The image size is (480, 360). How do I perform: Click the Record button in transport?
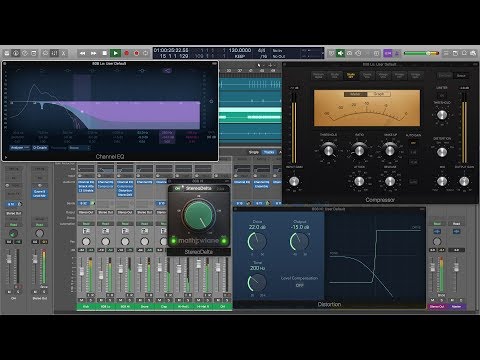coord(126,53)
